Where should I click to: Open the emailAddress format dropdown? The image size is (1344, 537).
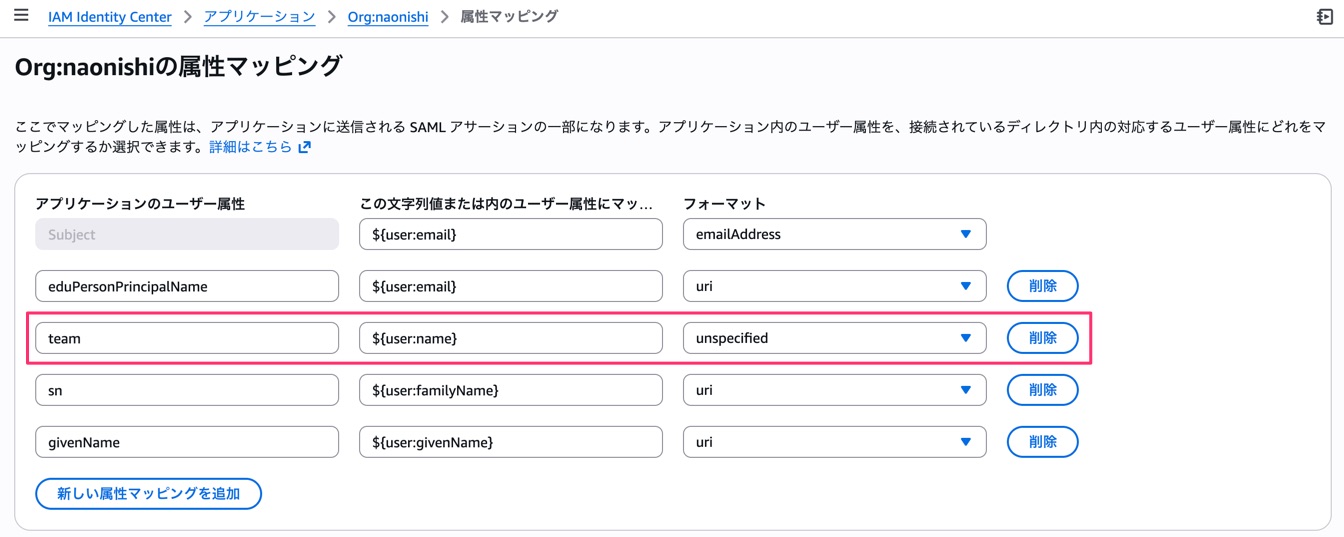click(x=835, y=234)
